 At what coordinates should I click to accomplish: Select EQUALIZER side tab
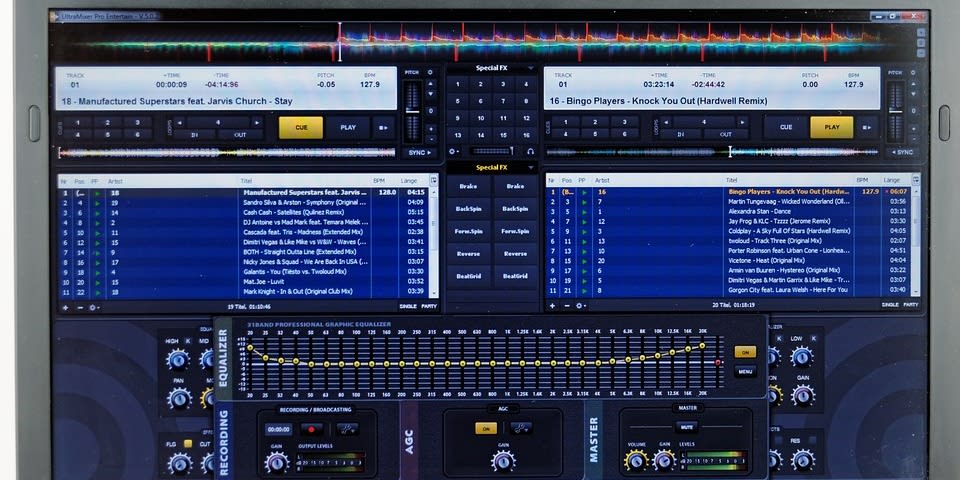click(x=223, y=357)
